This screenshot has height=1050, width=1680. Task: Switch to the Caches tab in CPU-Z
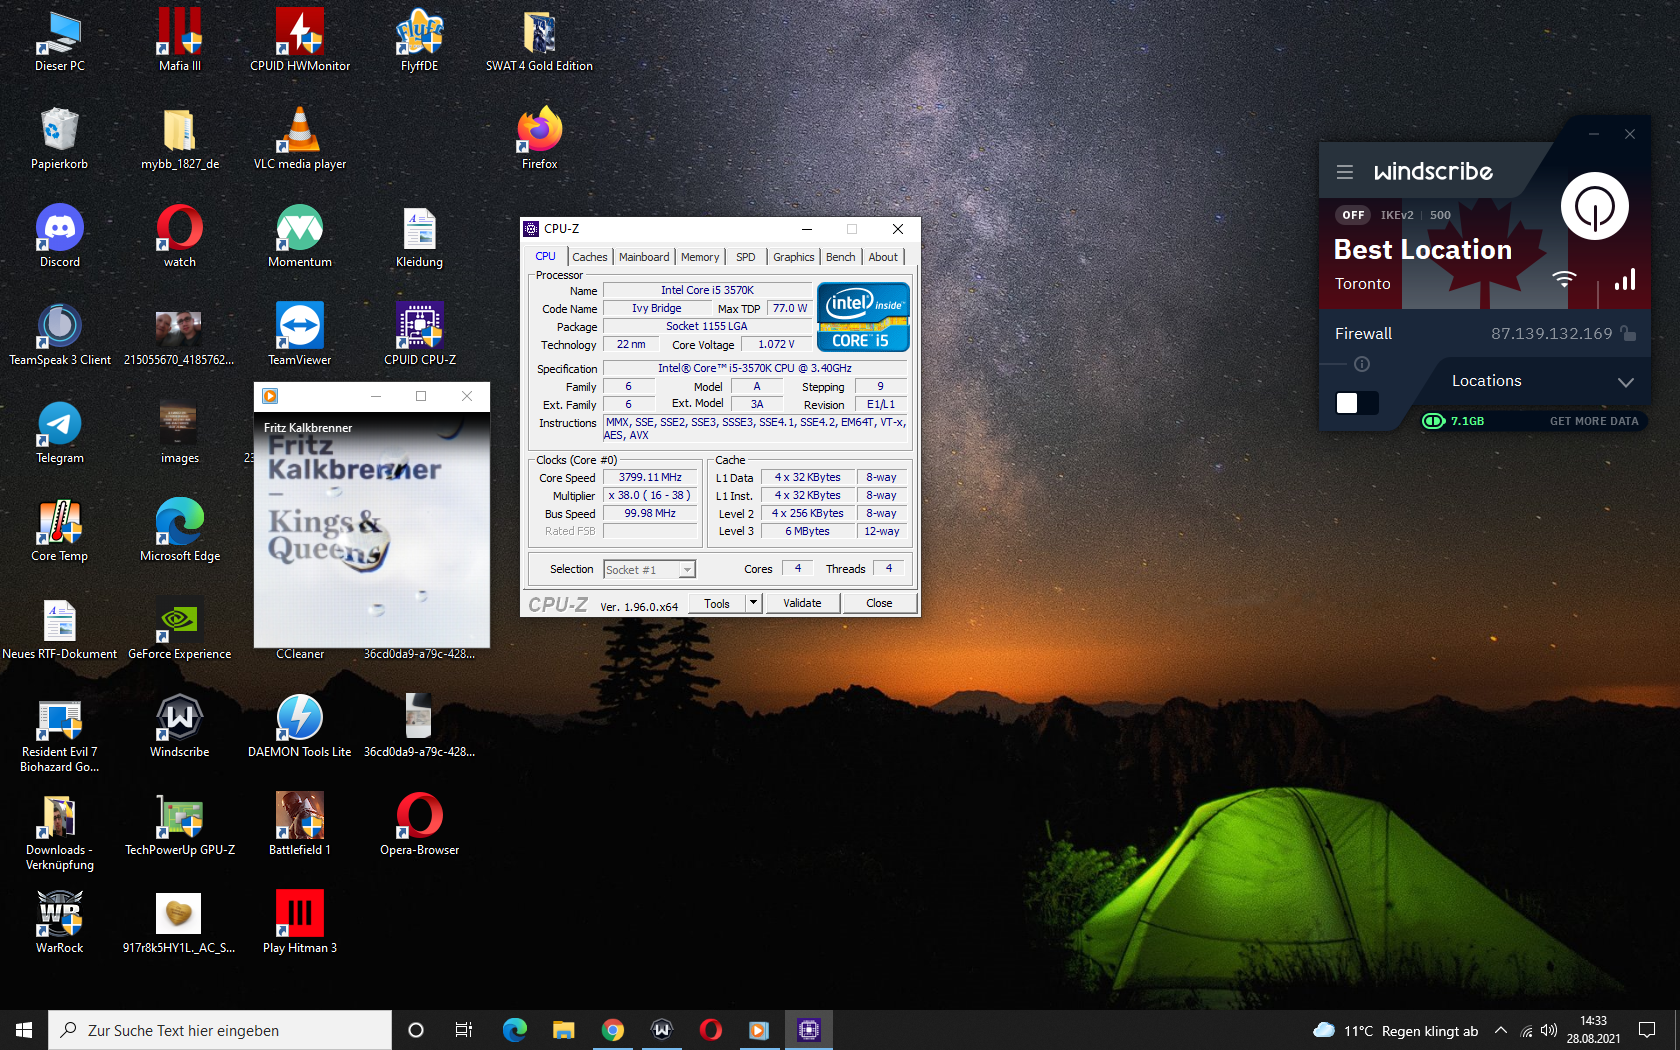(589, 257)
